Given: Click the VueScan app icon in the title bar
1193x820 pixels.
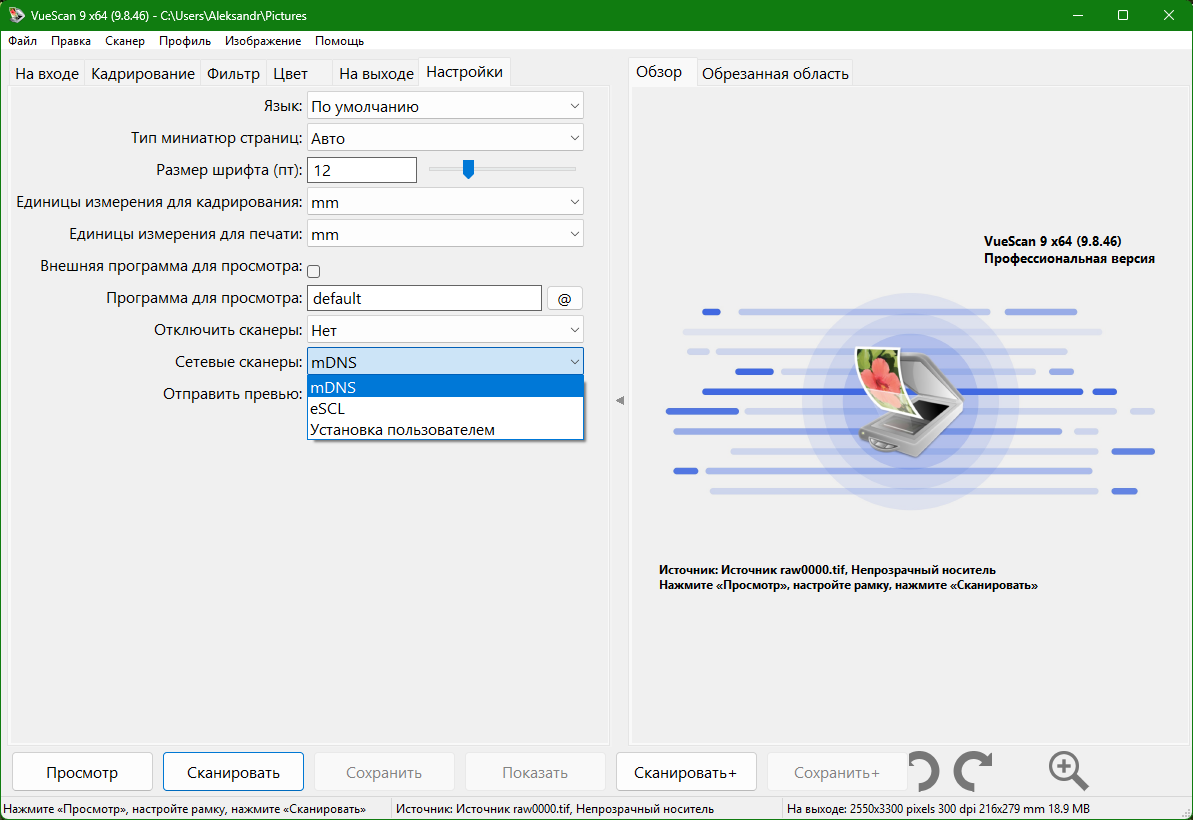Looking at the screenshot, I should (x=16, y=15).
